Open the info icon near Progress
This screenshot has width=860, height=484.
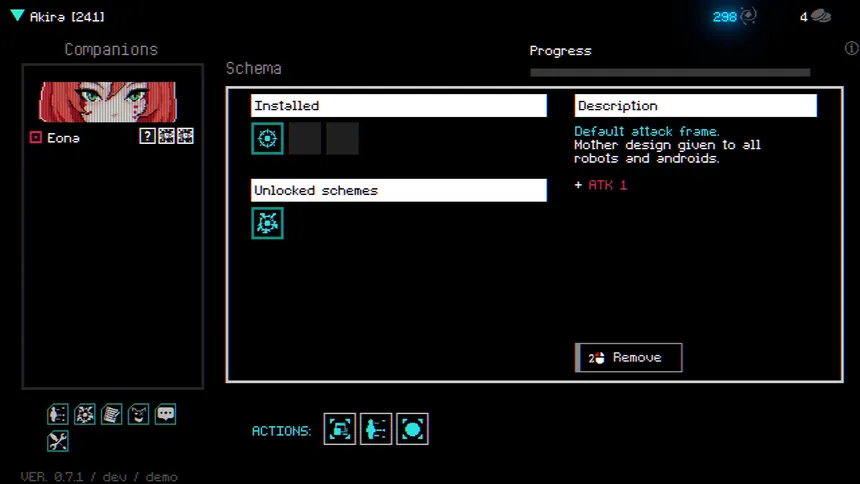852,48
